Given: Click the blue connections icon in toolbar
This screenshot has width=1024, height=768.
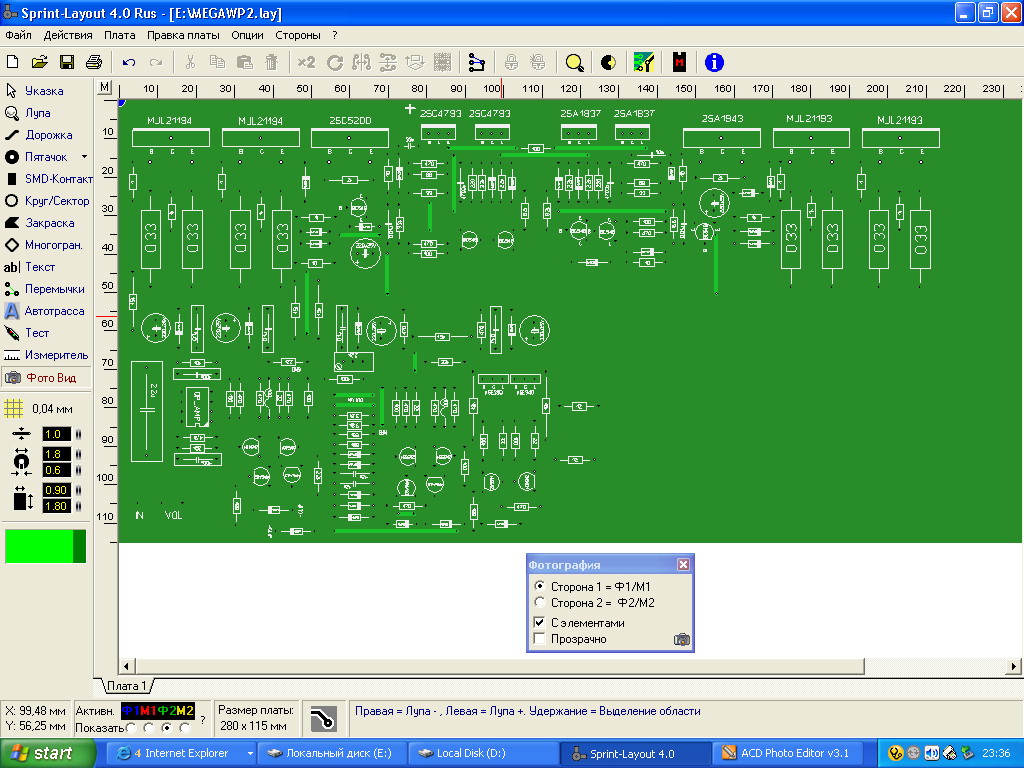Looking at the screenshot, I should (x=477, y=62).
